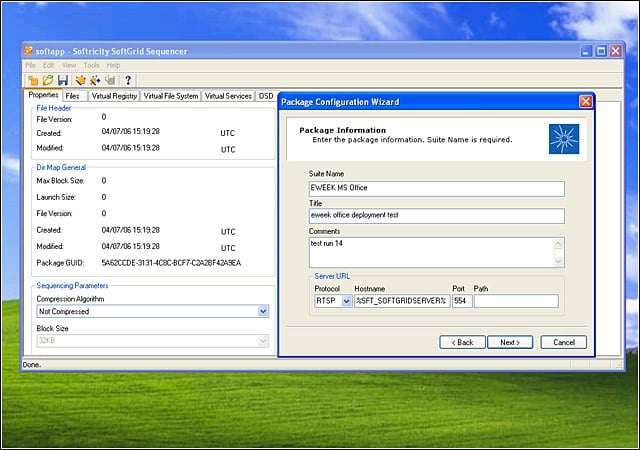Image resolution: width=640 pixels, height=450 pixels.
Task: Click the Package GUID value text
Action: pyautogui.click(x=171, y=263)
